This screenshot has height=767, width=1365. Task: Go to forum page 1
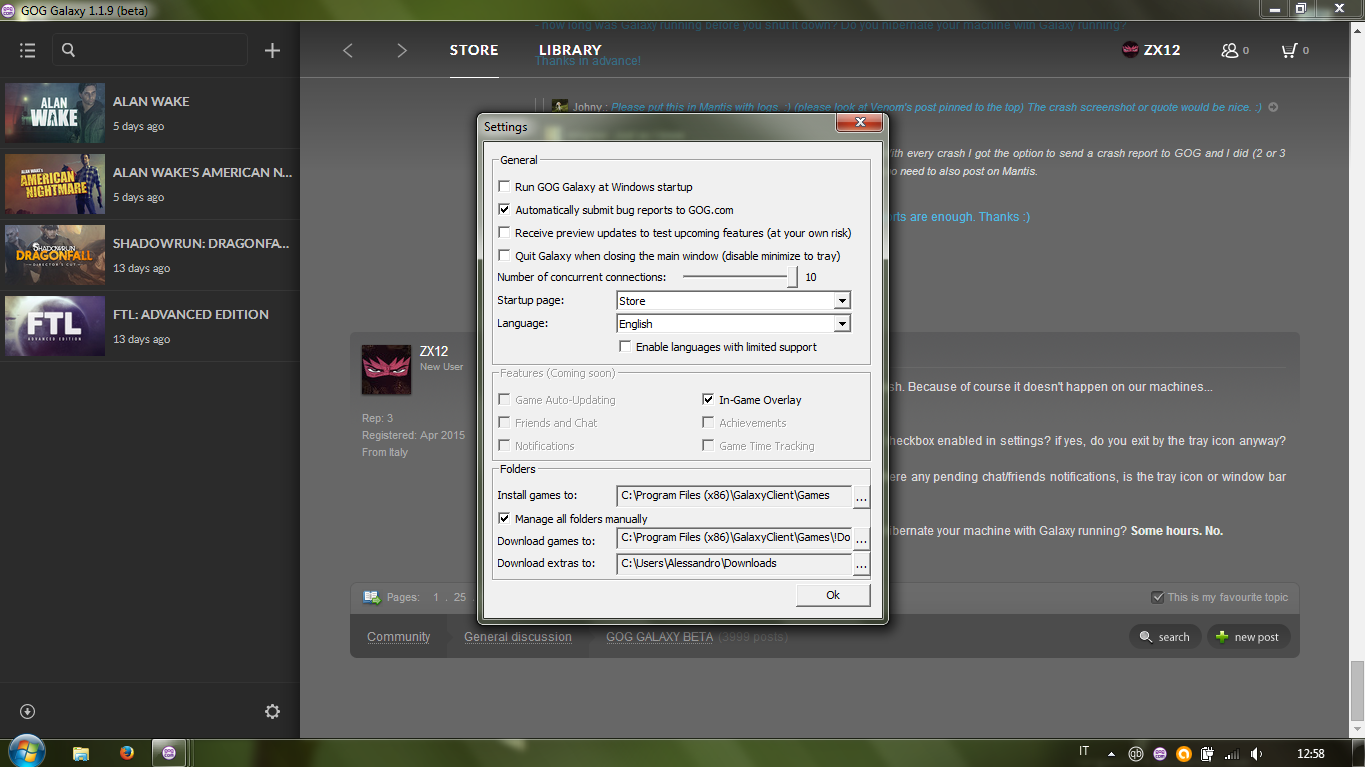[x=436, y=597]
